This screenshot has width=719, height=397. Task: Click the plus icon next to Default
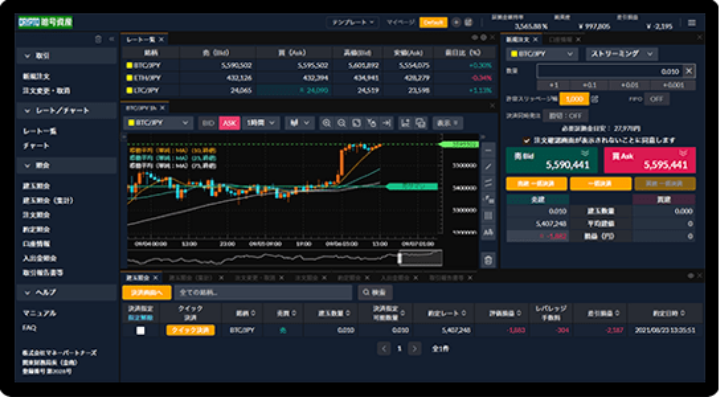tap(456, 22)
